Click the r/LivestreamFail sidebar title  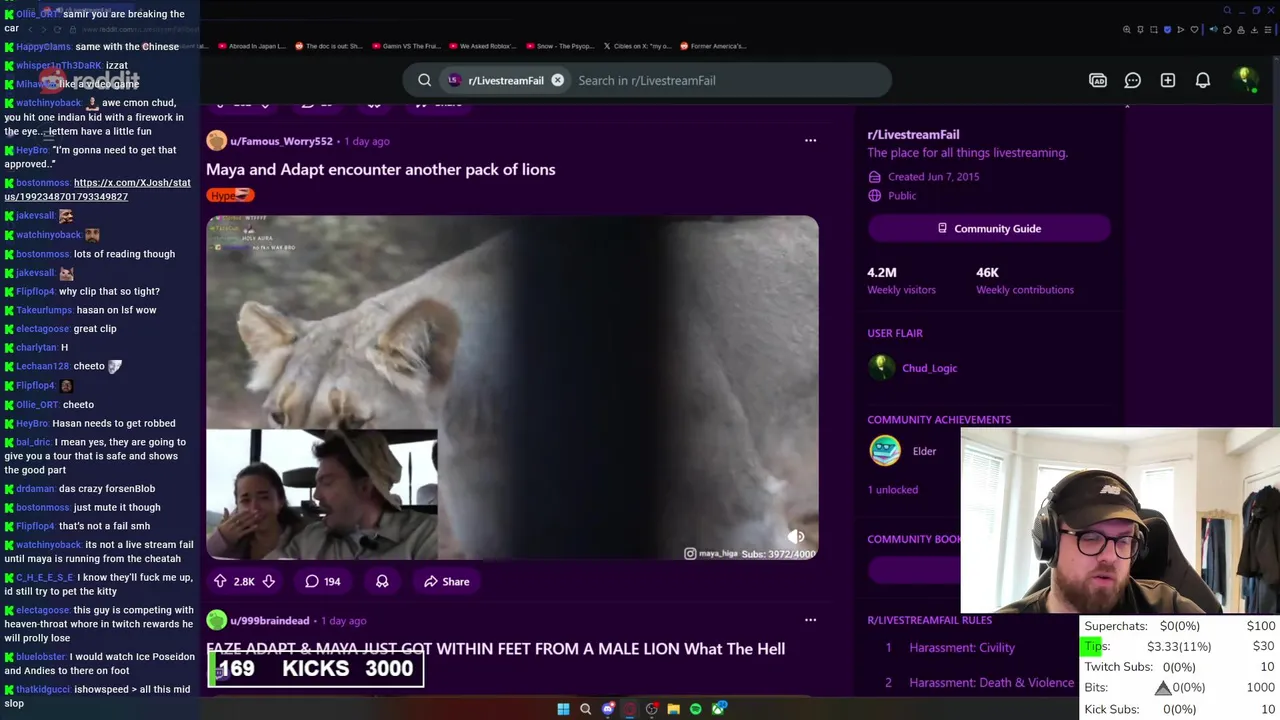pos(913,134)
